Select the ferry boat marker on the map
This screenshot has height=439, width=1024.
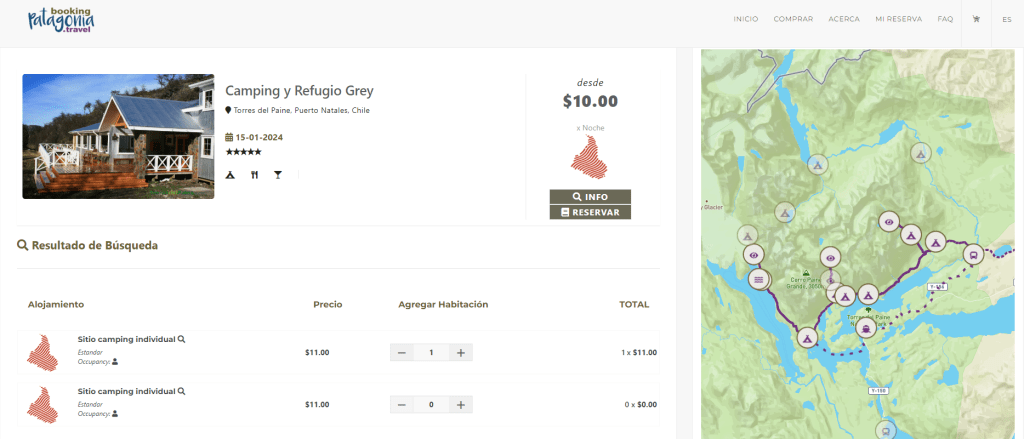pos(864,325)
